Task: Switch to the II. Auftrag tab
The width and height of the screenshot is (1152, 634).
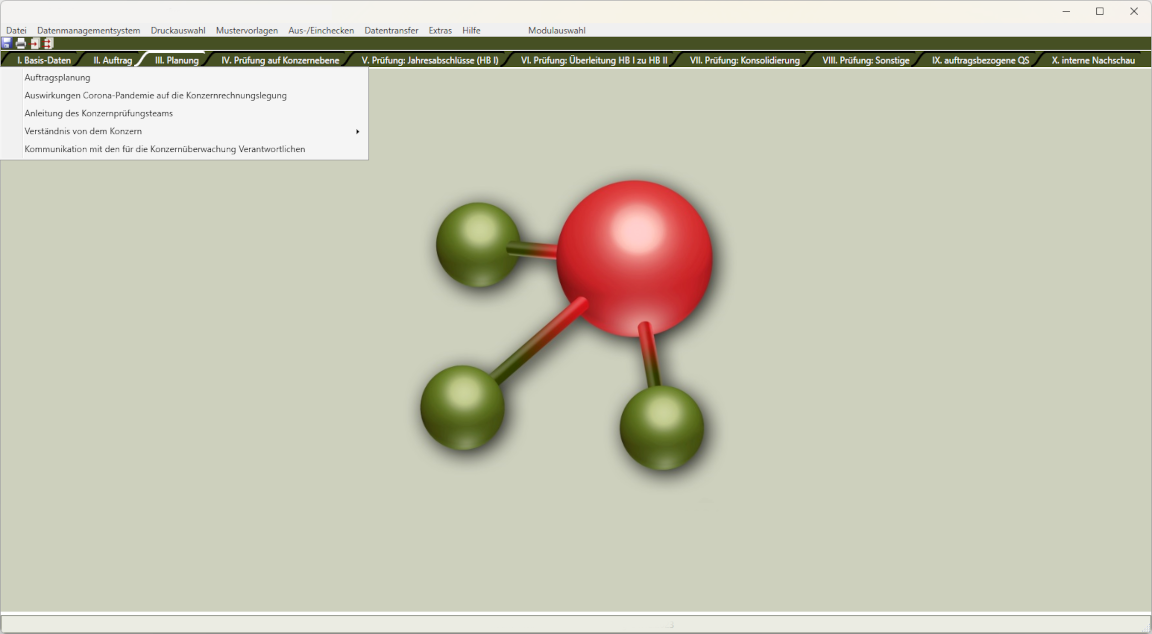Action: tap(112, 60)
